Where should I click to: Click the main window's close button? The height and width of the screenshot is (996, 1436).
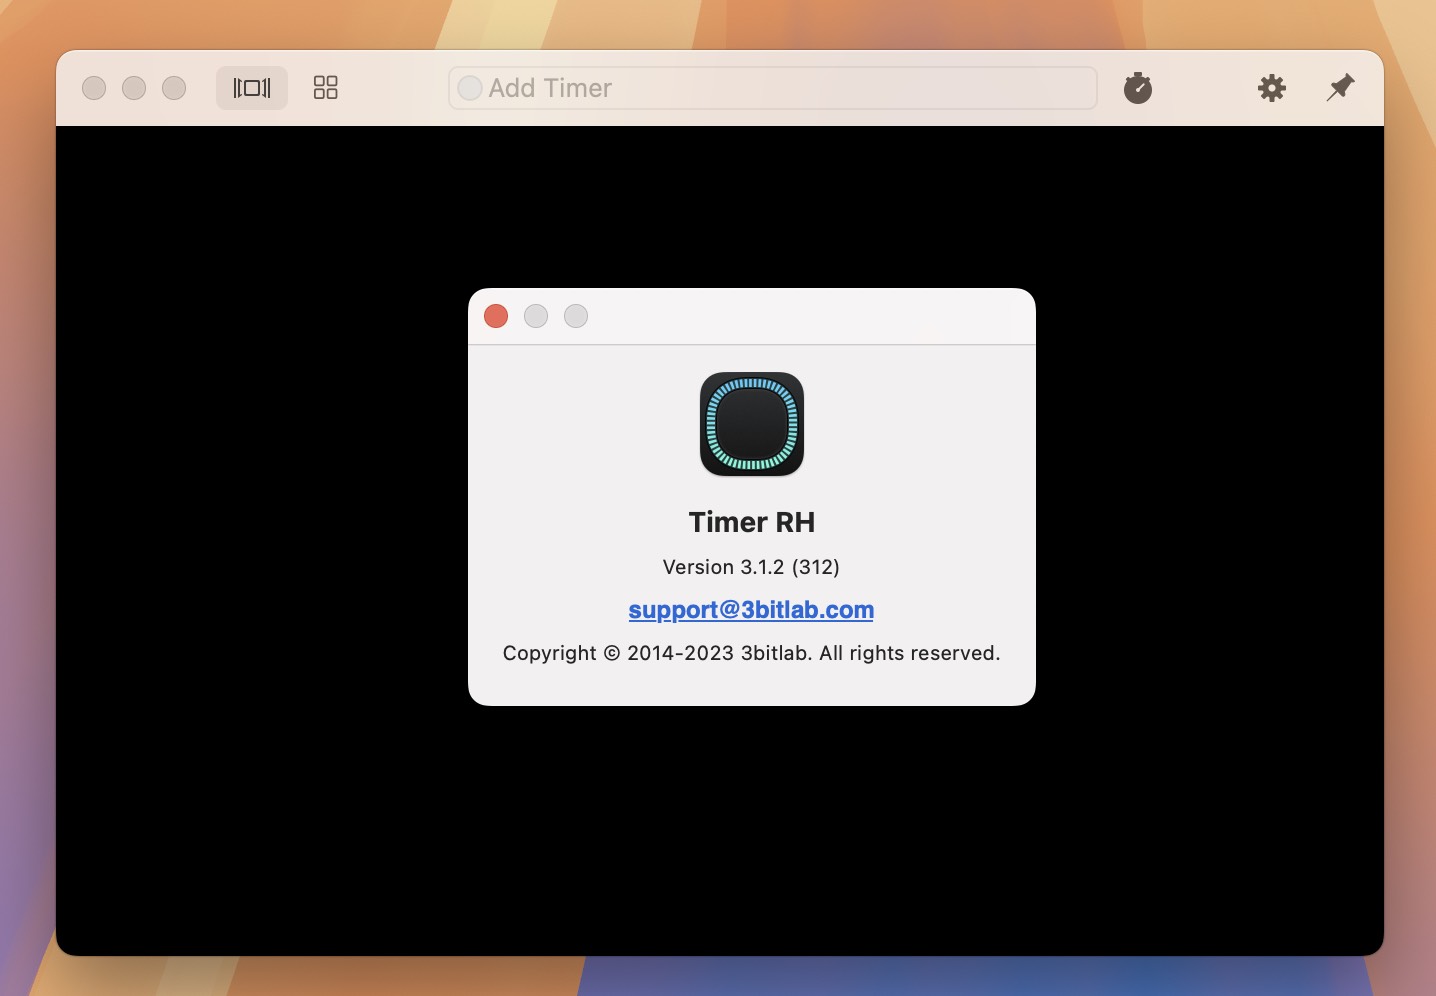pos(94,88)
